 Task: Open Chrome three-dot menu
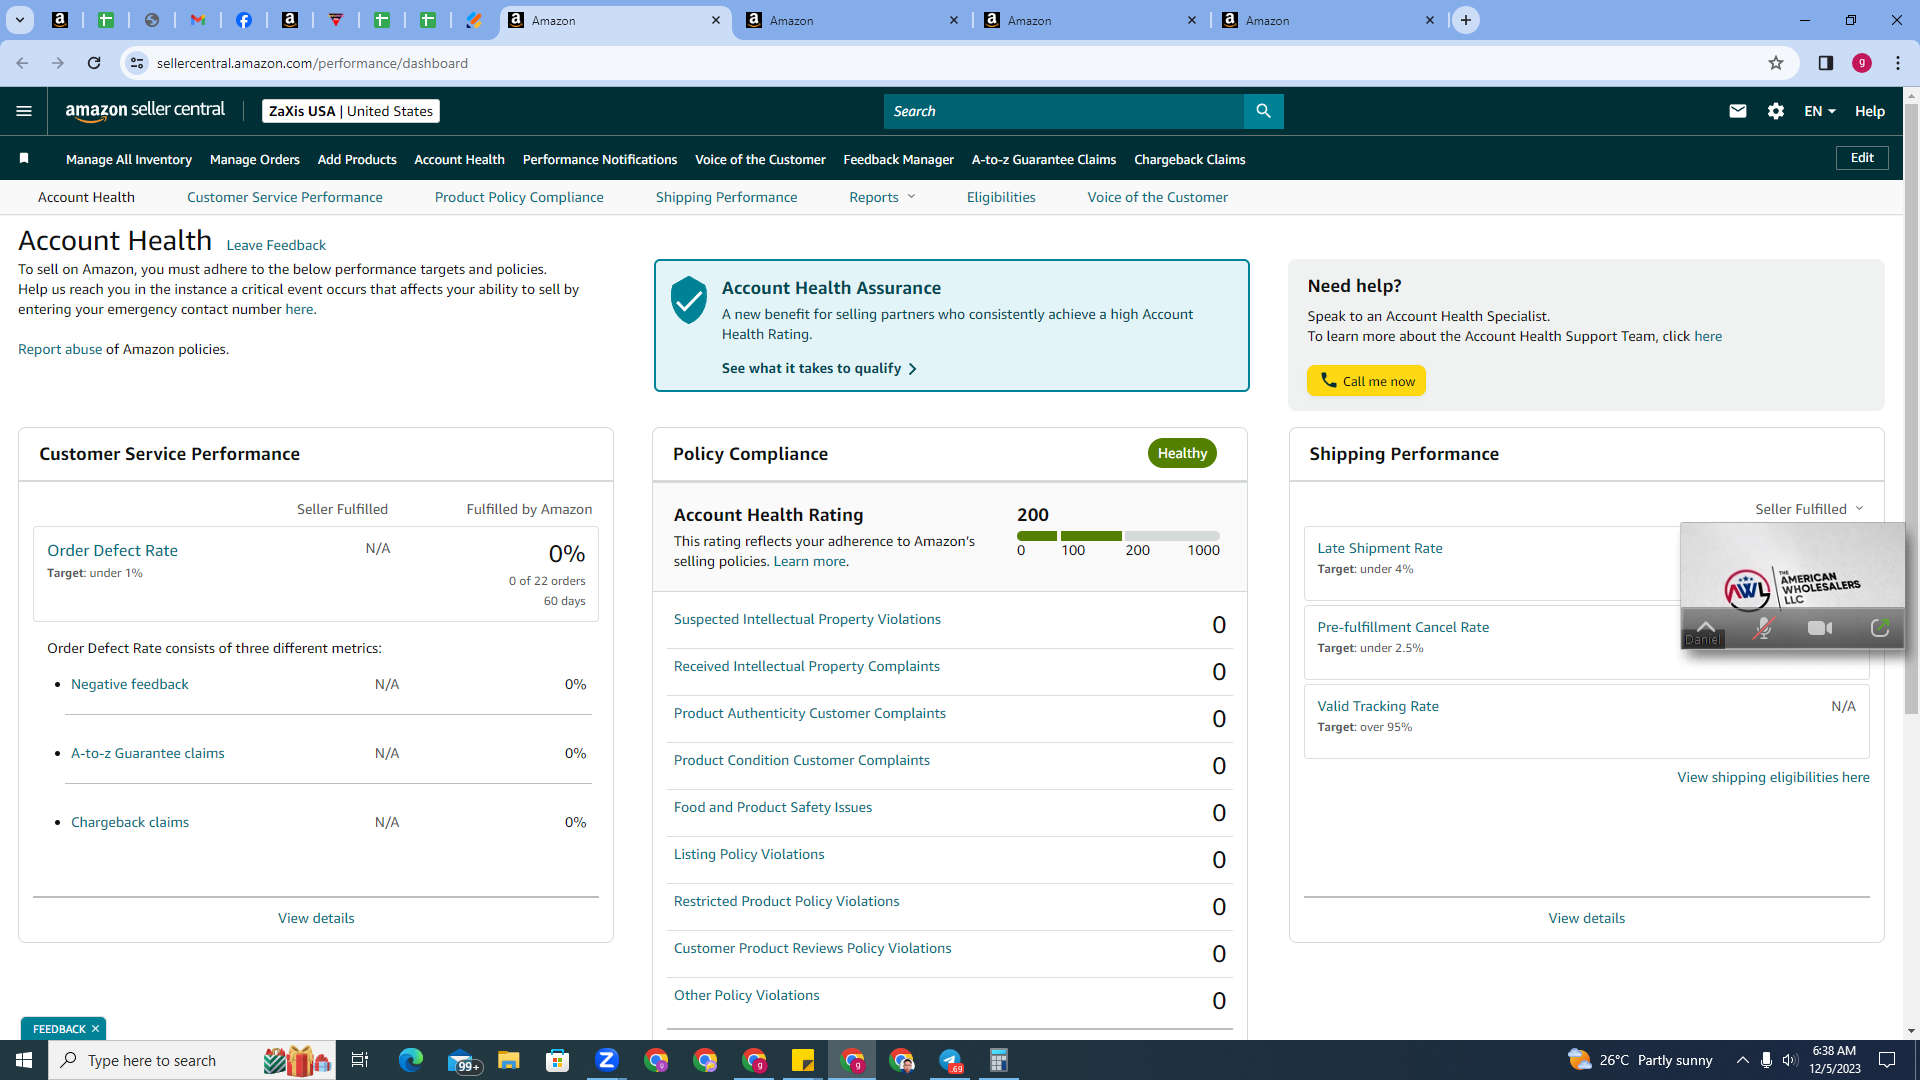(x=1898, y=63)
